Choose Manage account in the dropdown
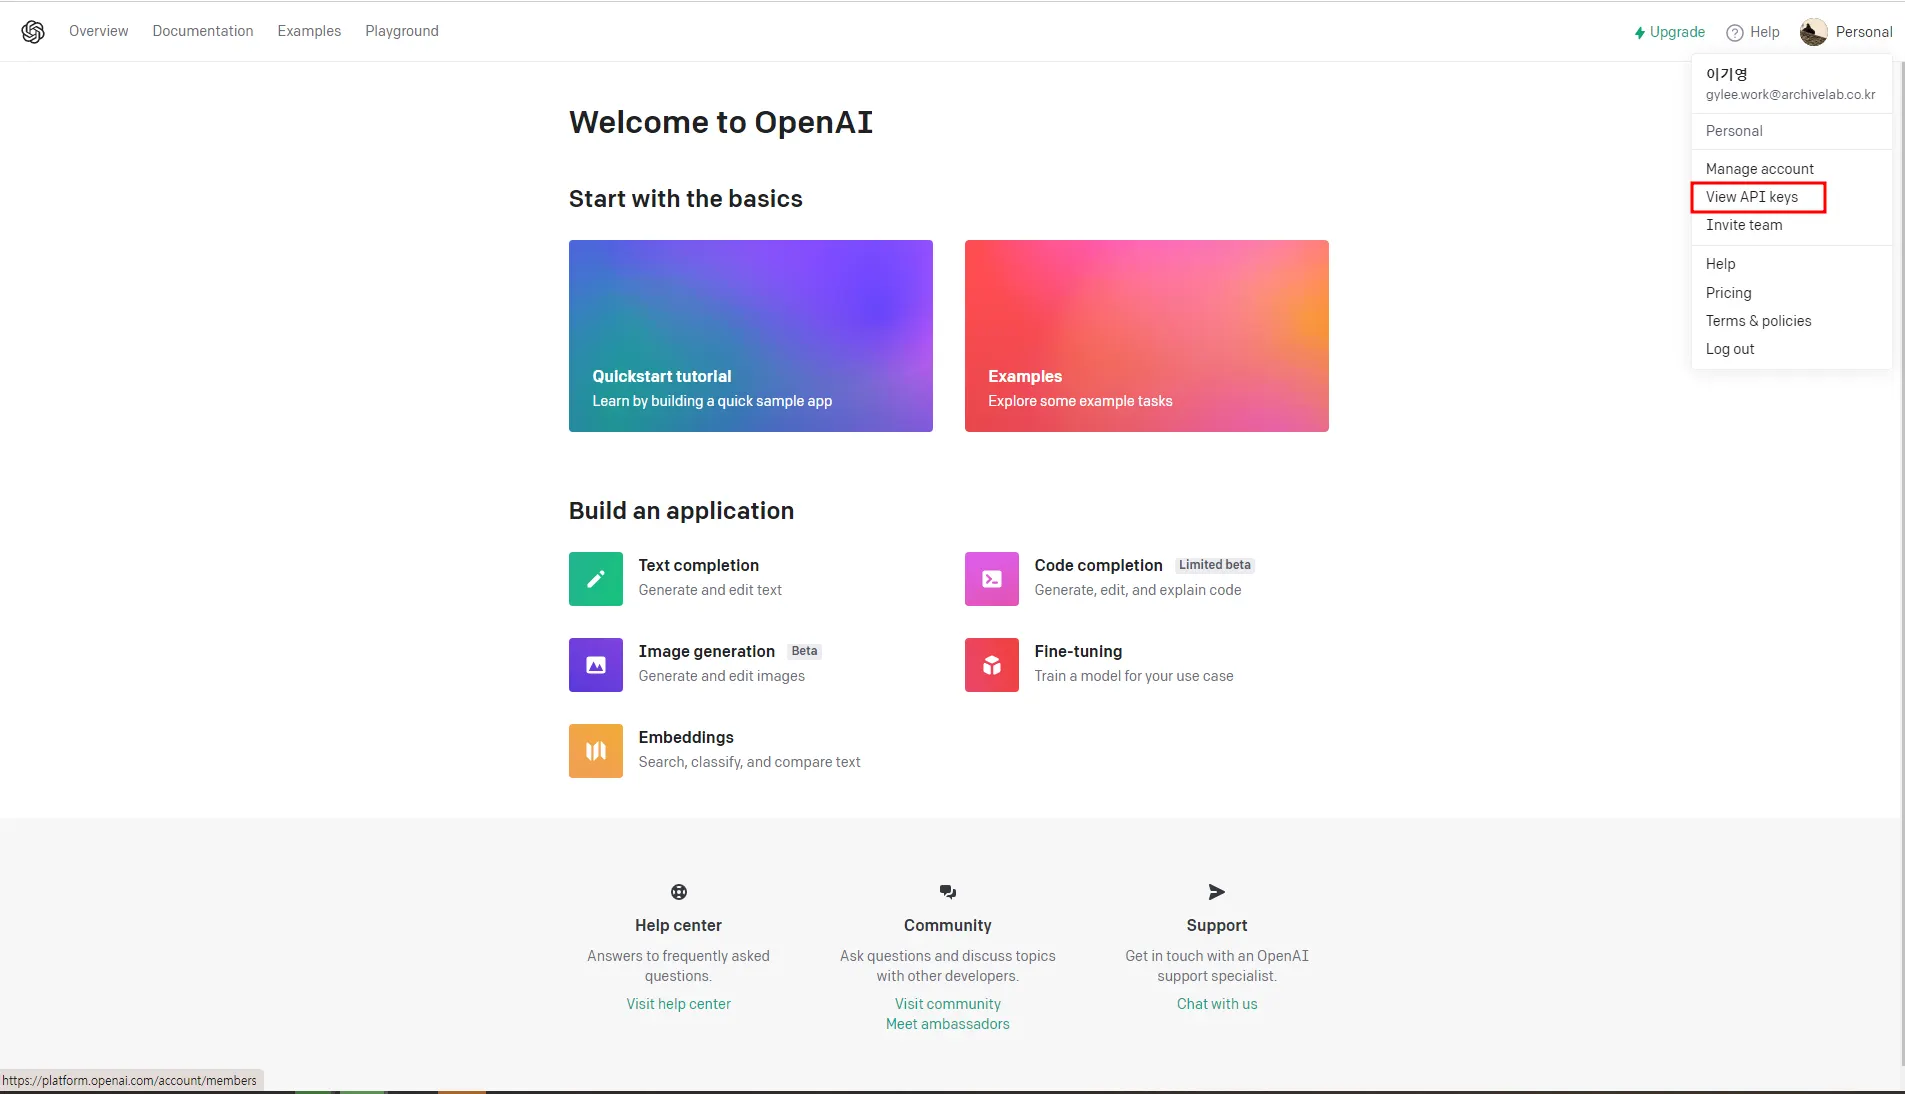This screenshot has height=1094, width=1905. click(x=1760, y=169)
